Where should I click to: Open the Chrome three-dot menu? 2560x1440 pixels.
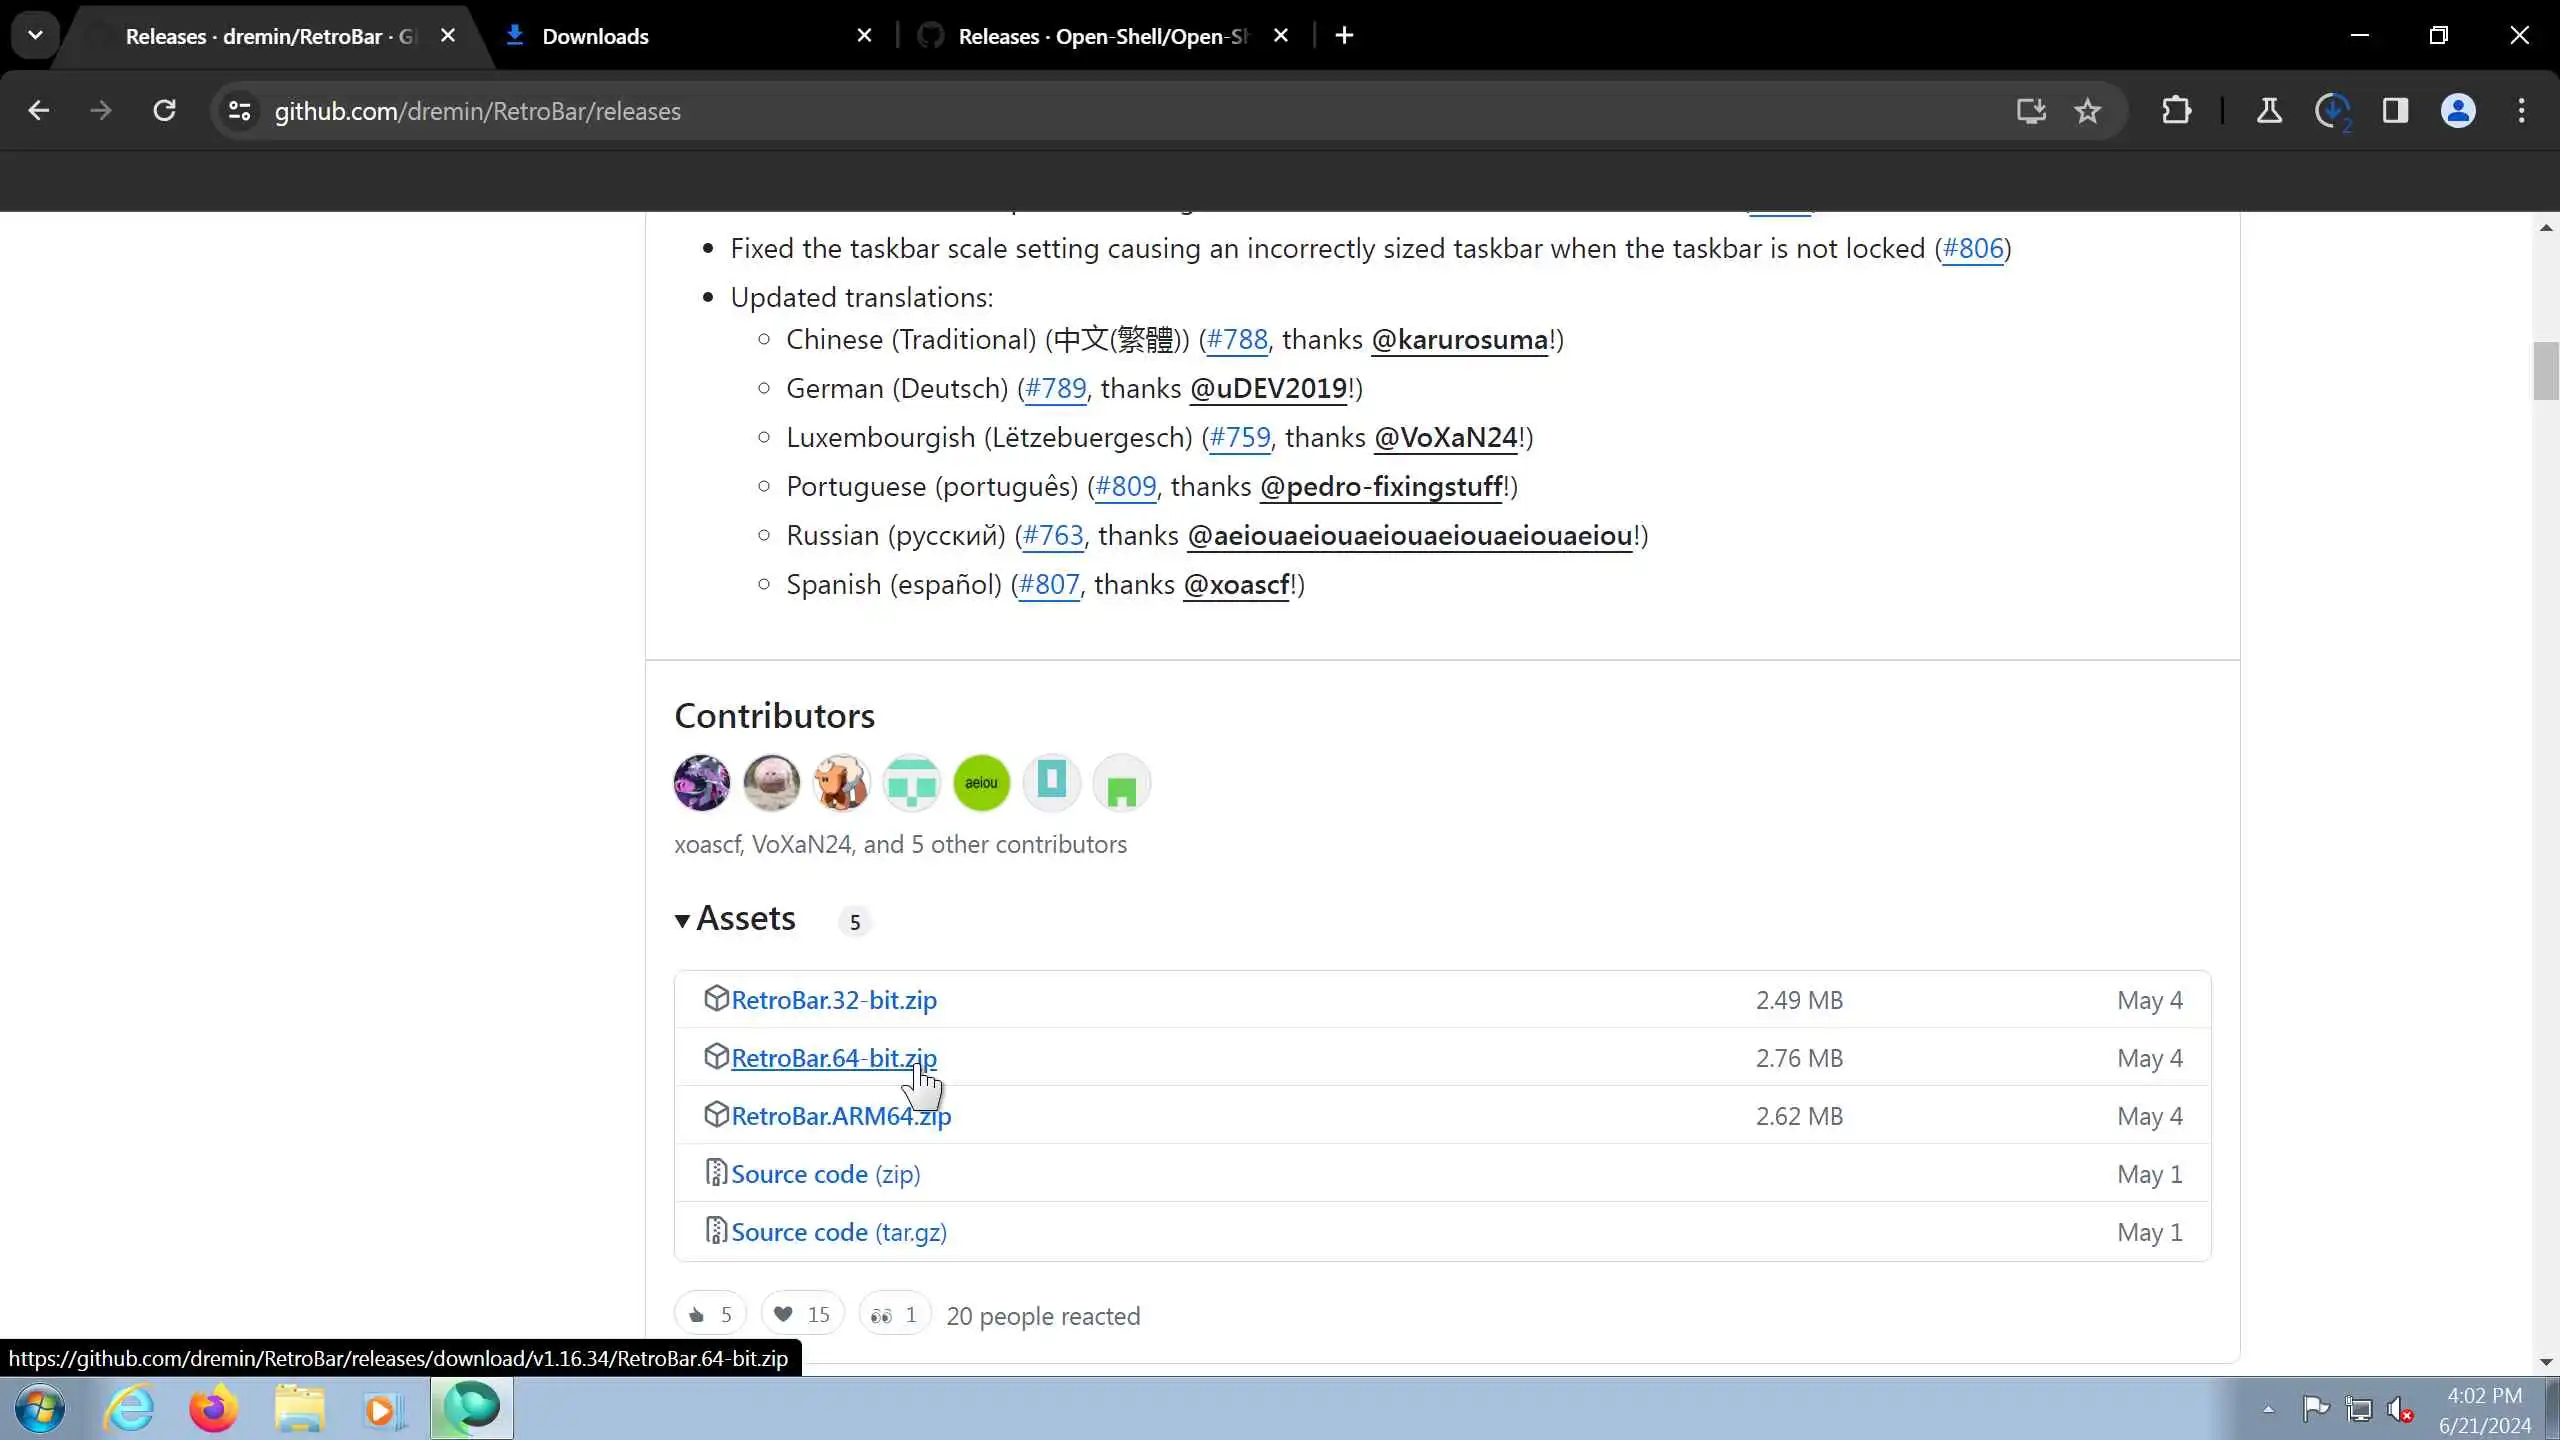click(2521, 111)
